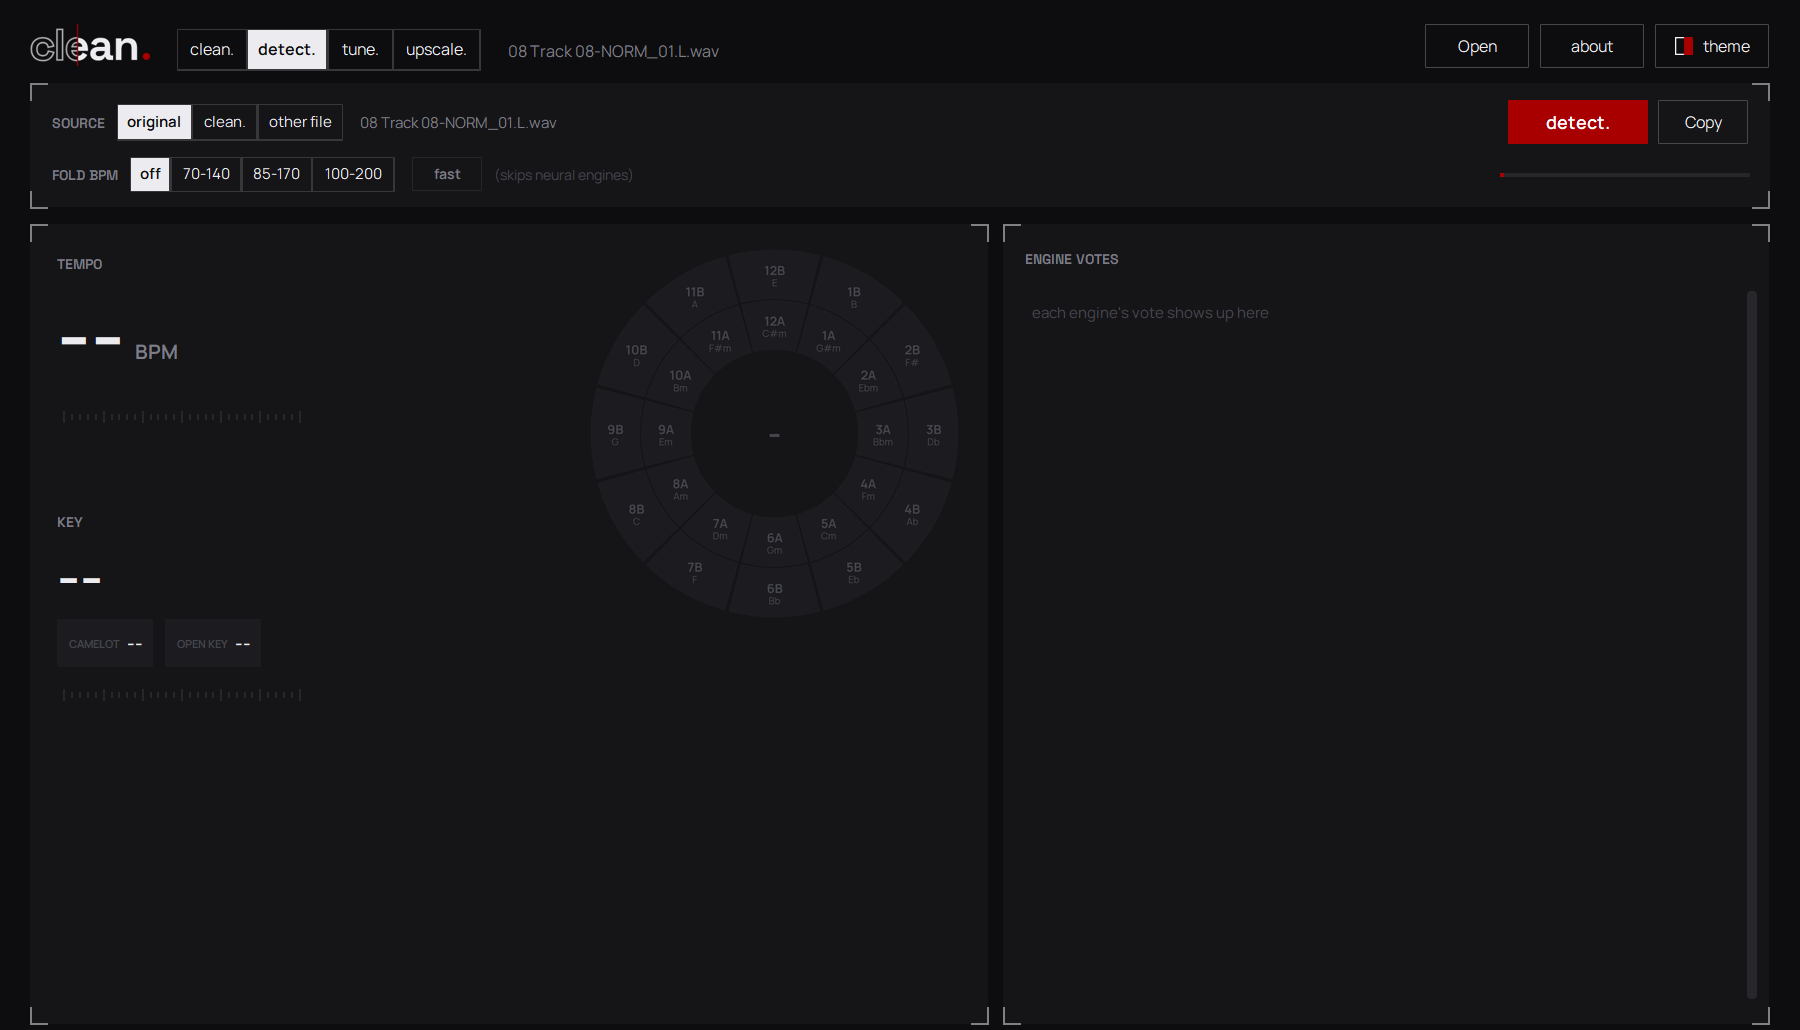Click the detection progress bar
Image resolution: width=1800 pixels, height=1030 pixels.
(x=1624, y=175)
